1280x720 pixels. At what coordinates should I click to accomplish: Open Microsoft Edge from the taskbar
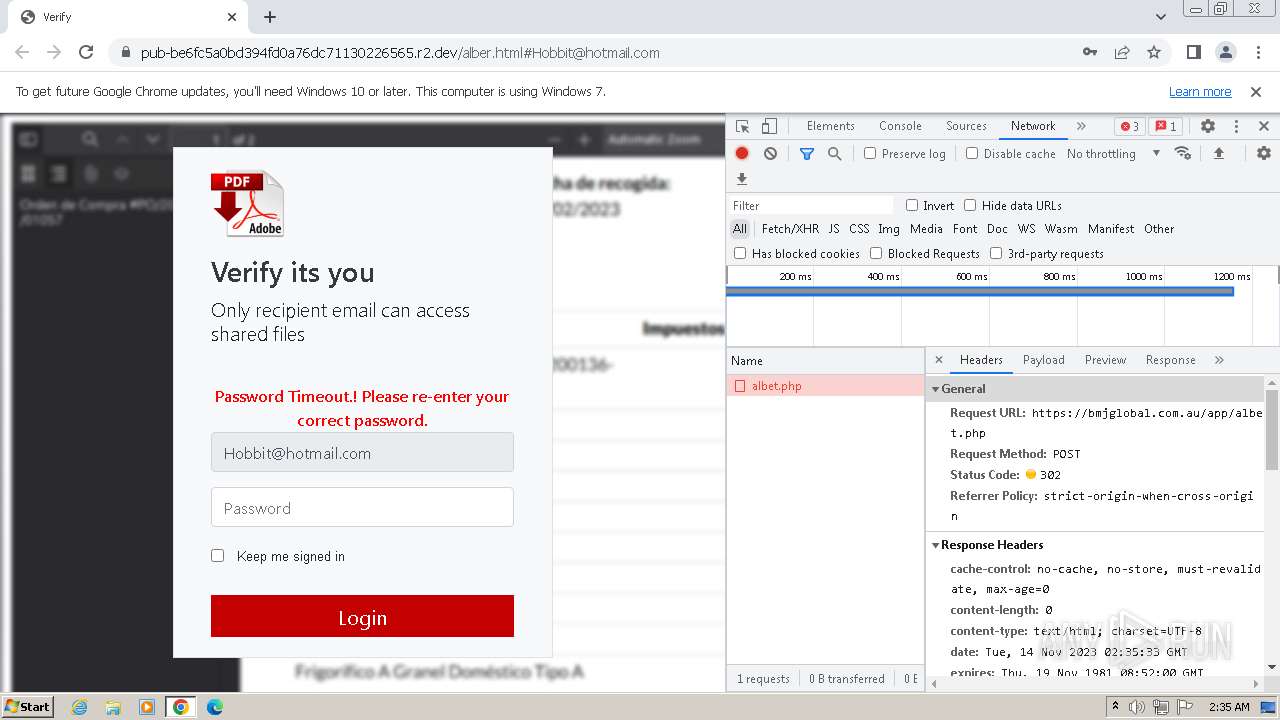[x=214, y=707]
